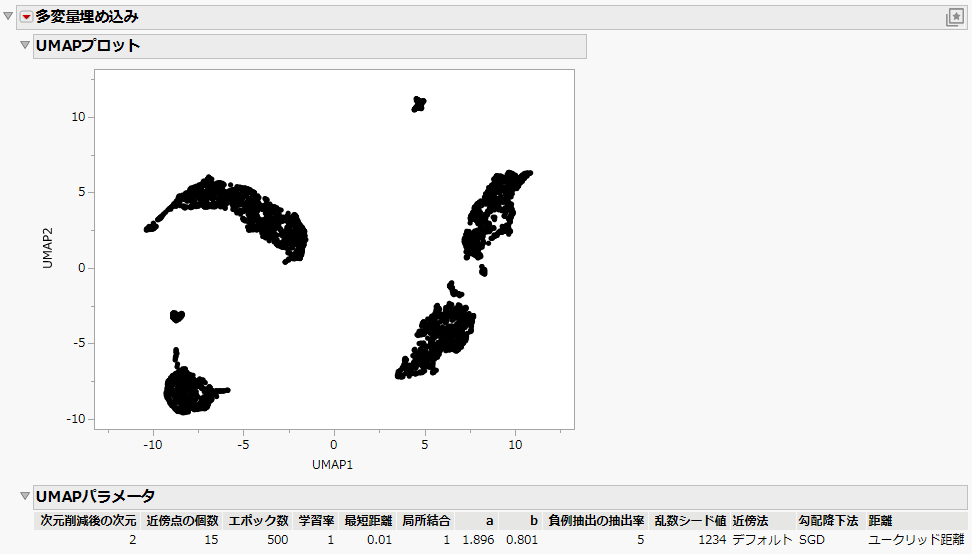Viewport: 972px width, 554px height.
Task: Click the 近傍点の個数 column header
Action: tap(182, 521)
